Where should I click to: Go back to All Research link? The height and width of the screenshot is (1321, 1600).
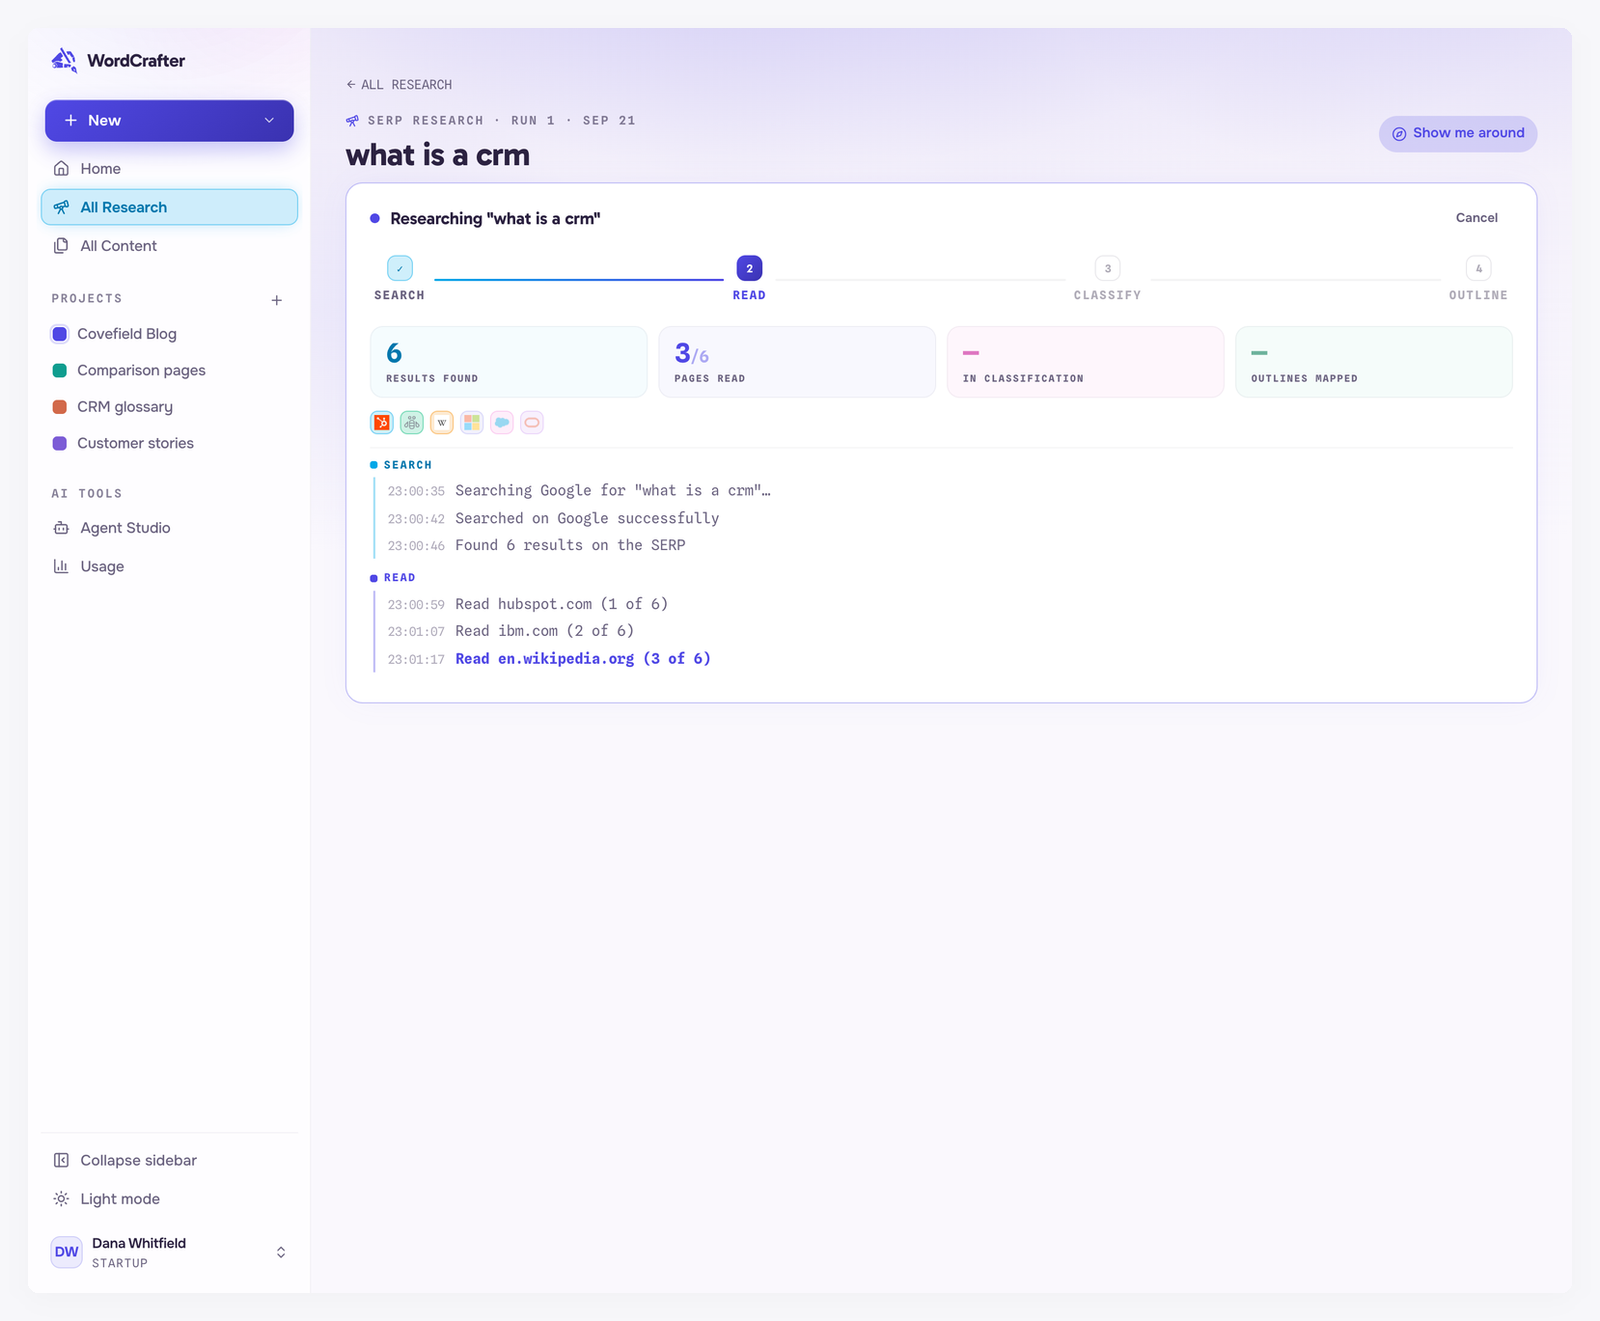tap(399, 85)
